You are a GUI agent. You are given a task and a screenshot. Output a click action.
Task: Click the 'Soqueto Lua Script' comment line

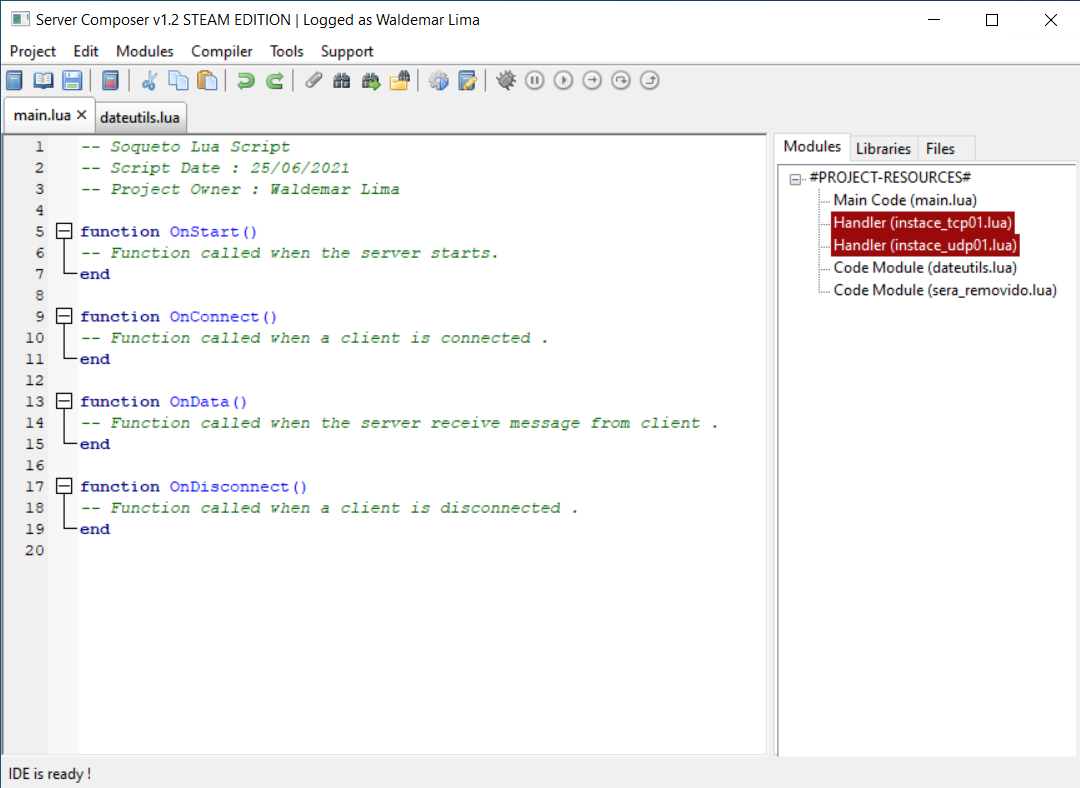185,147
